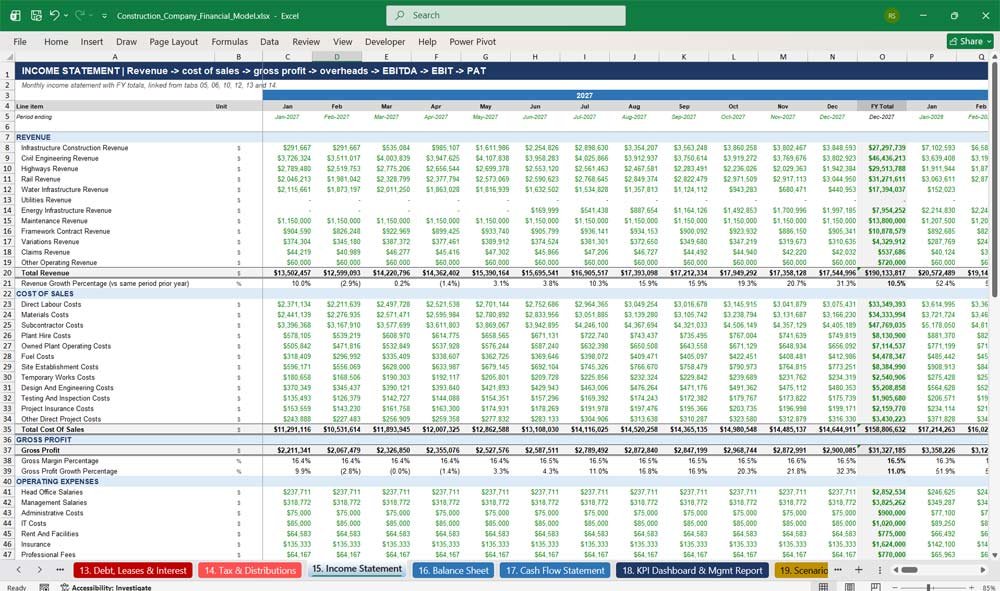
Task: Click the Total Cost Of Sales label
Action: point(52,429)
